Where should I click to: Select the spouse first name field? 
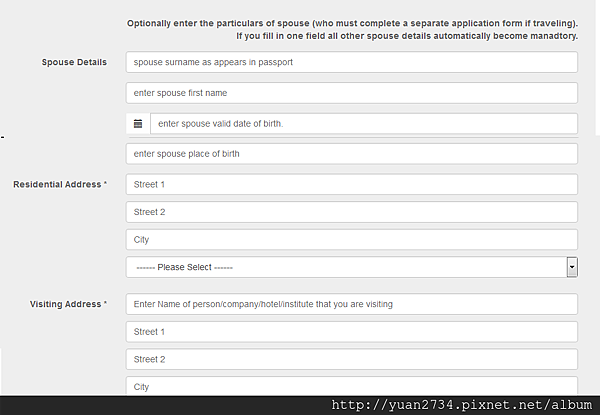[352, 93]
